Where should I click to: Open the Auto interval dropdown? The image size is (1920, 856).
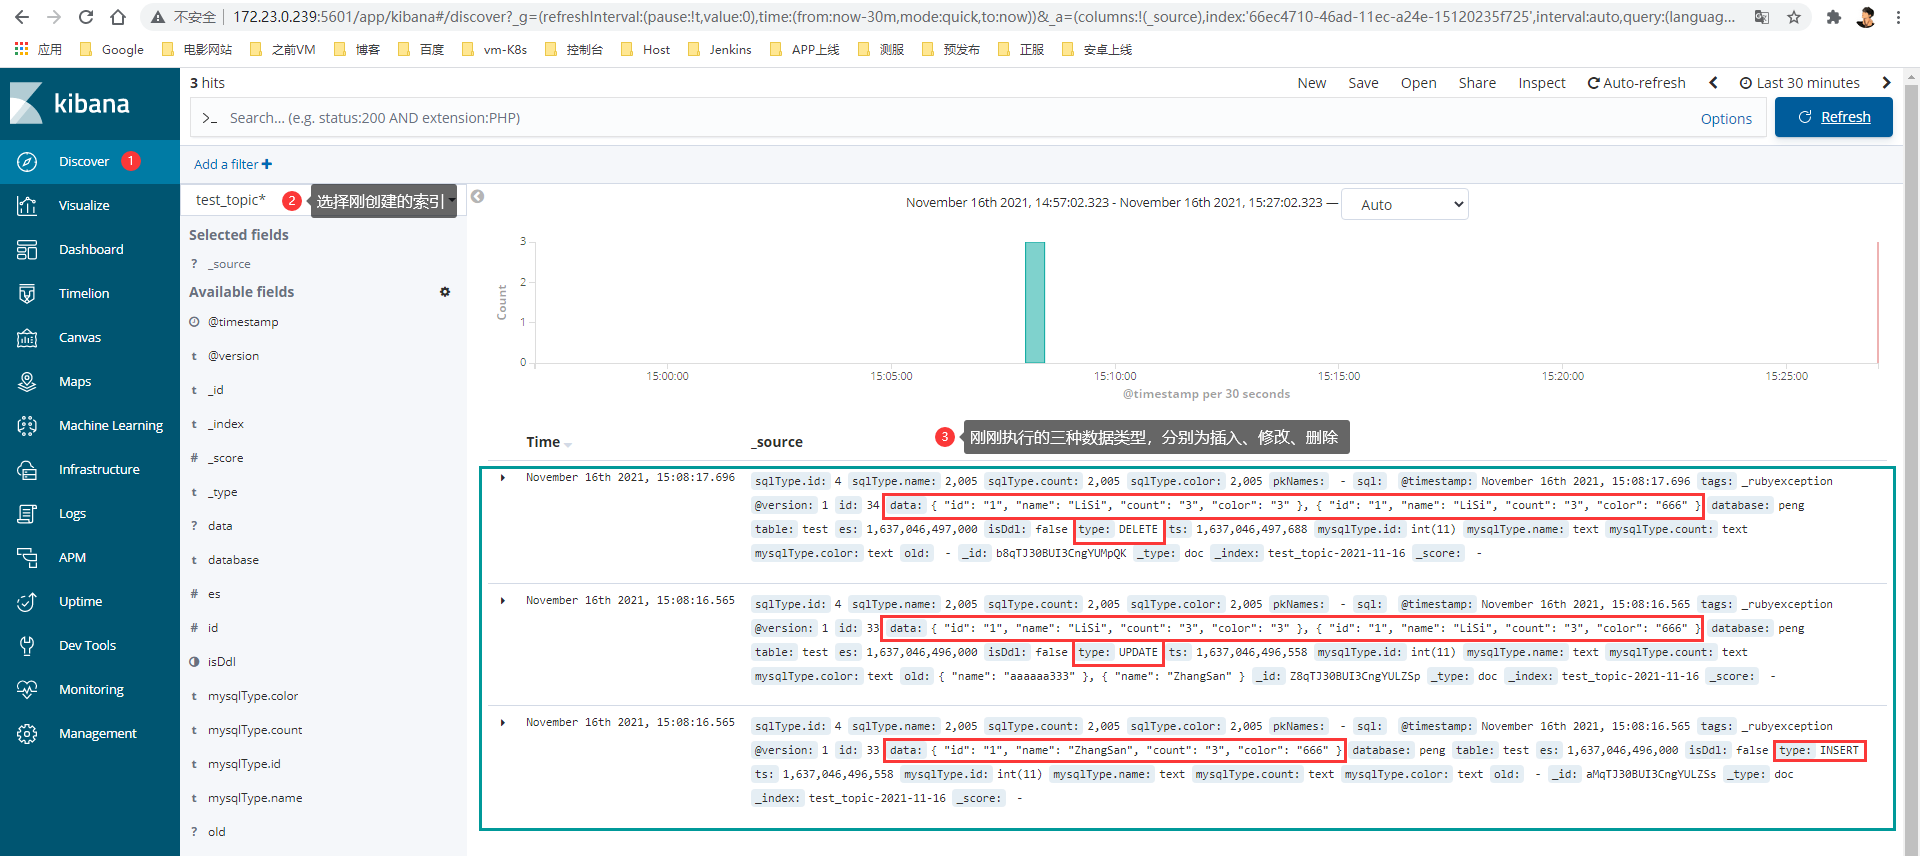(x=1404, y=204)
